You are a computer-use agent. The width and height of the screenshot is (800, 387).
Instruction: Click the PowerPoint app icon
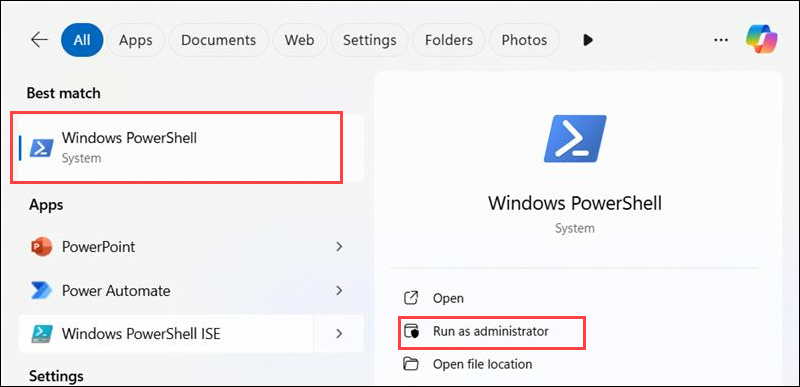tap(41, 247)
